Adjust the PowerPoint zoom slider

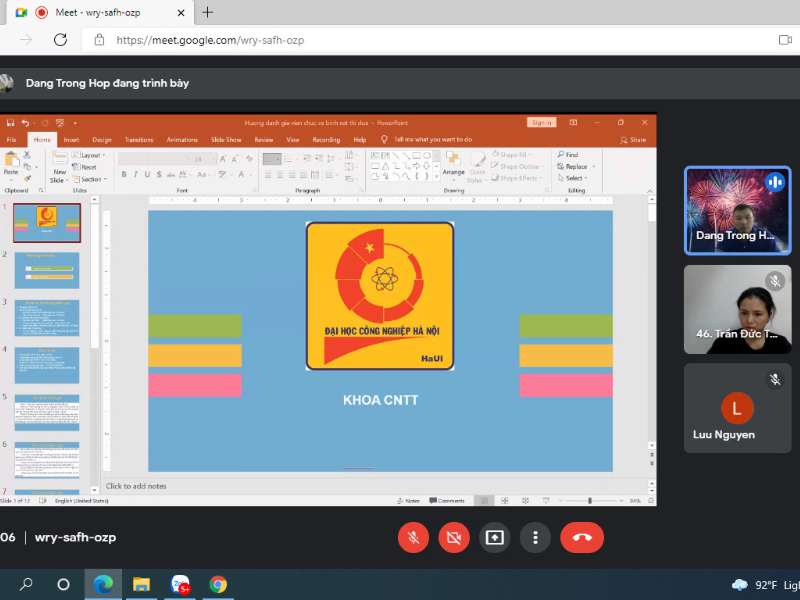(589, 500)
